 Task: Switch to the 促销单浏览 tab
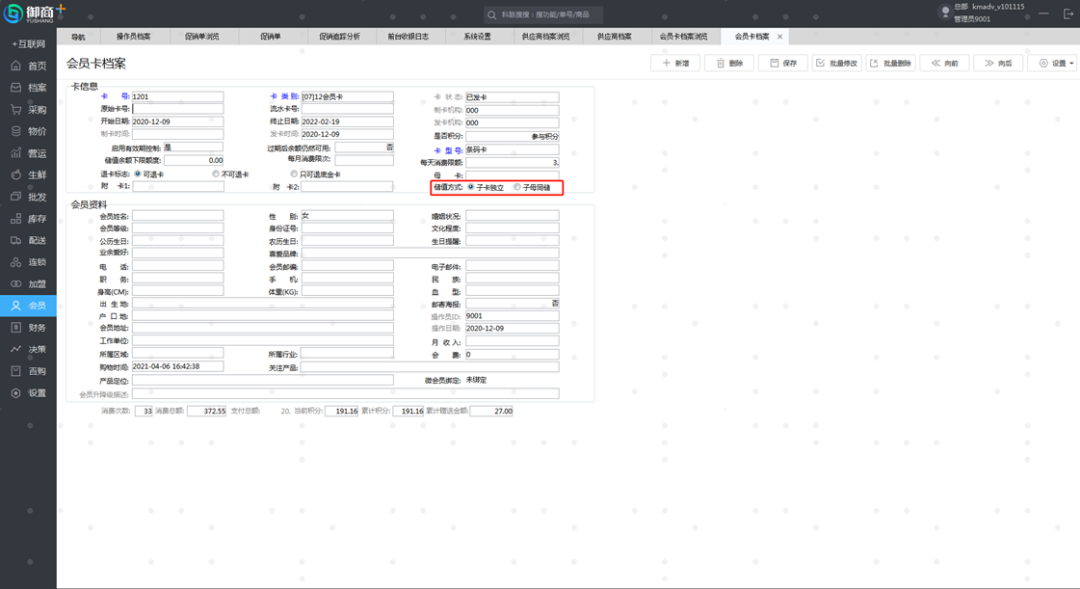[202, 37]
